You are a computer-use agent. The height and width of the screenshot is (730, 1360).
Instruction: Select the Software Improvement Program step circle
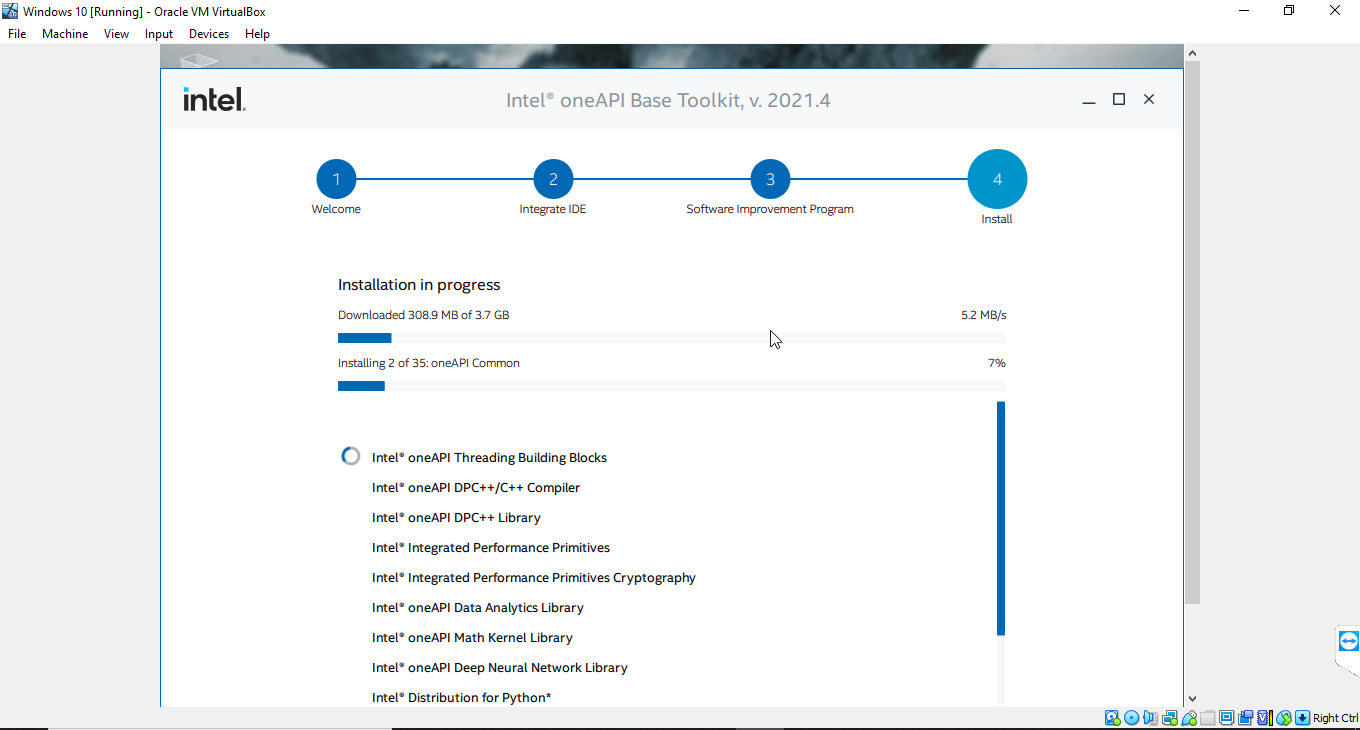[770, 178]
